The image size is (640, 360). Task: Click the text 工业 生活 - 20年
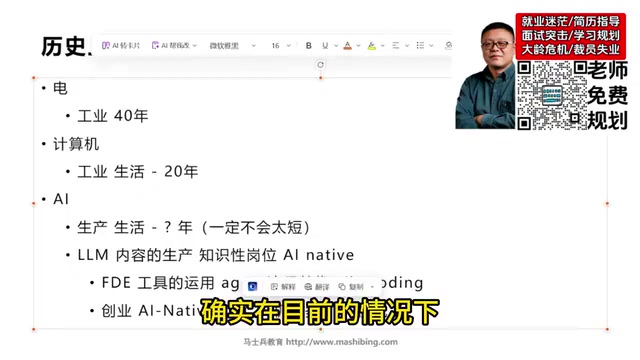point(138,172)
